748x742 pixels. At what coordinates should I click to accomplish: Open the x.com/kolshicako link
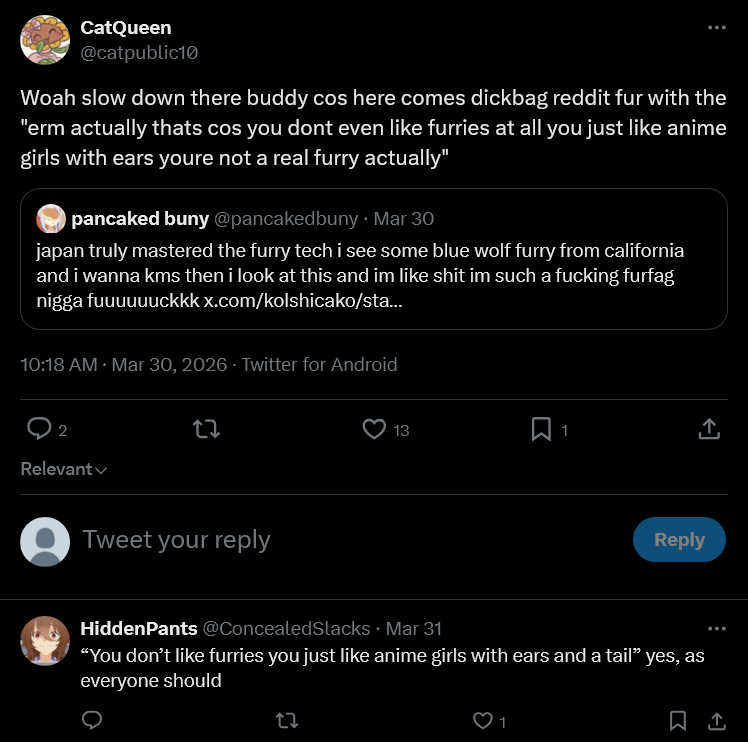(x=304, y=301)
